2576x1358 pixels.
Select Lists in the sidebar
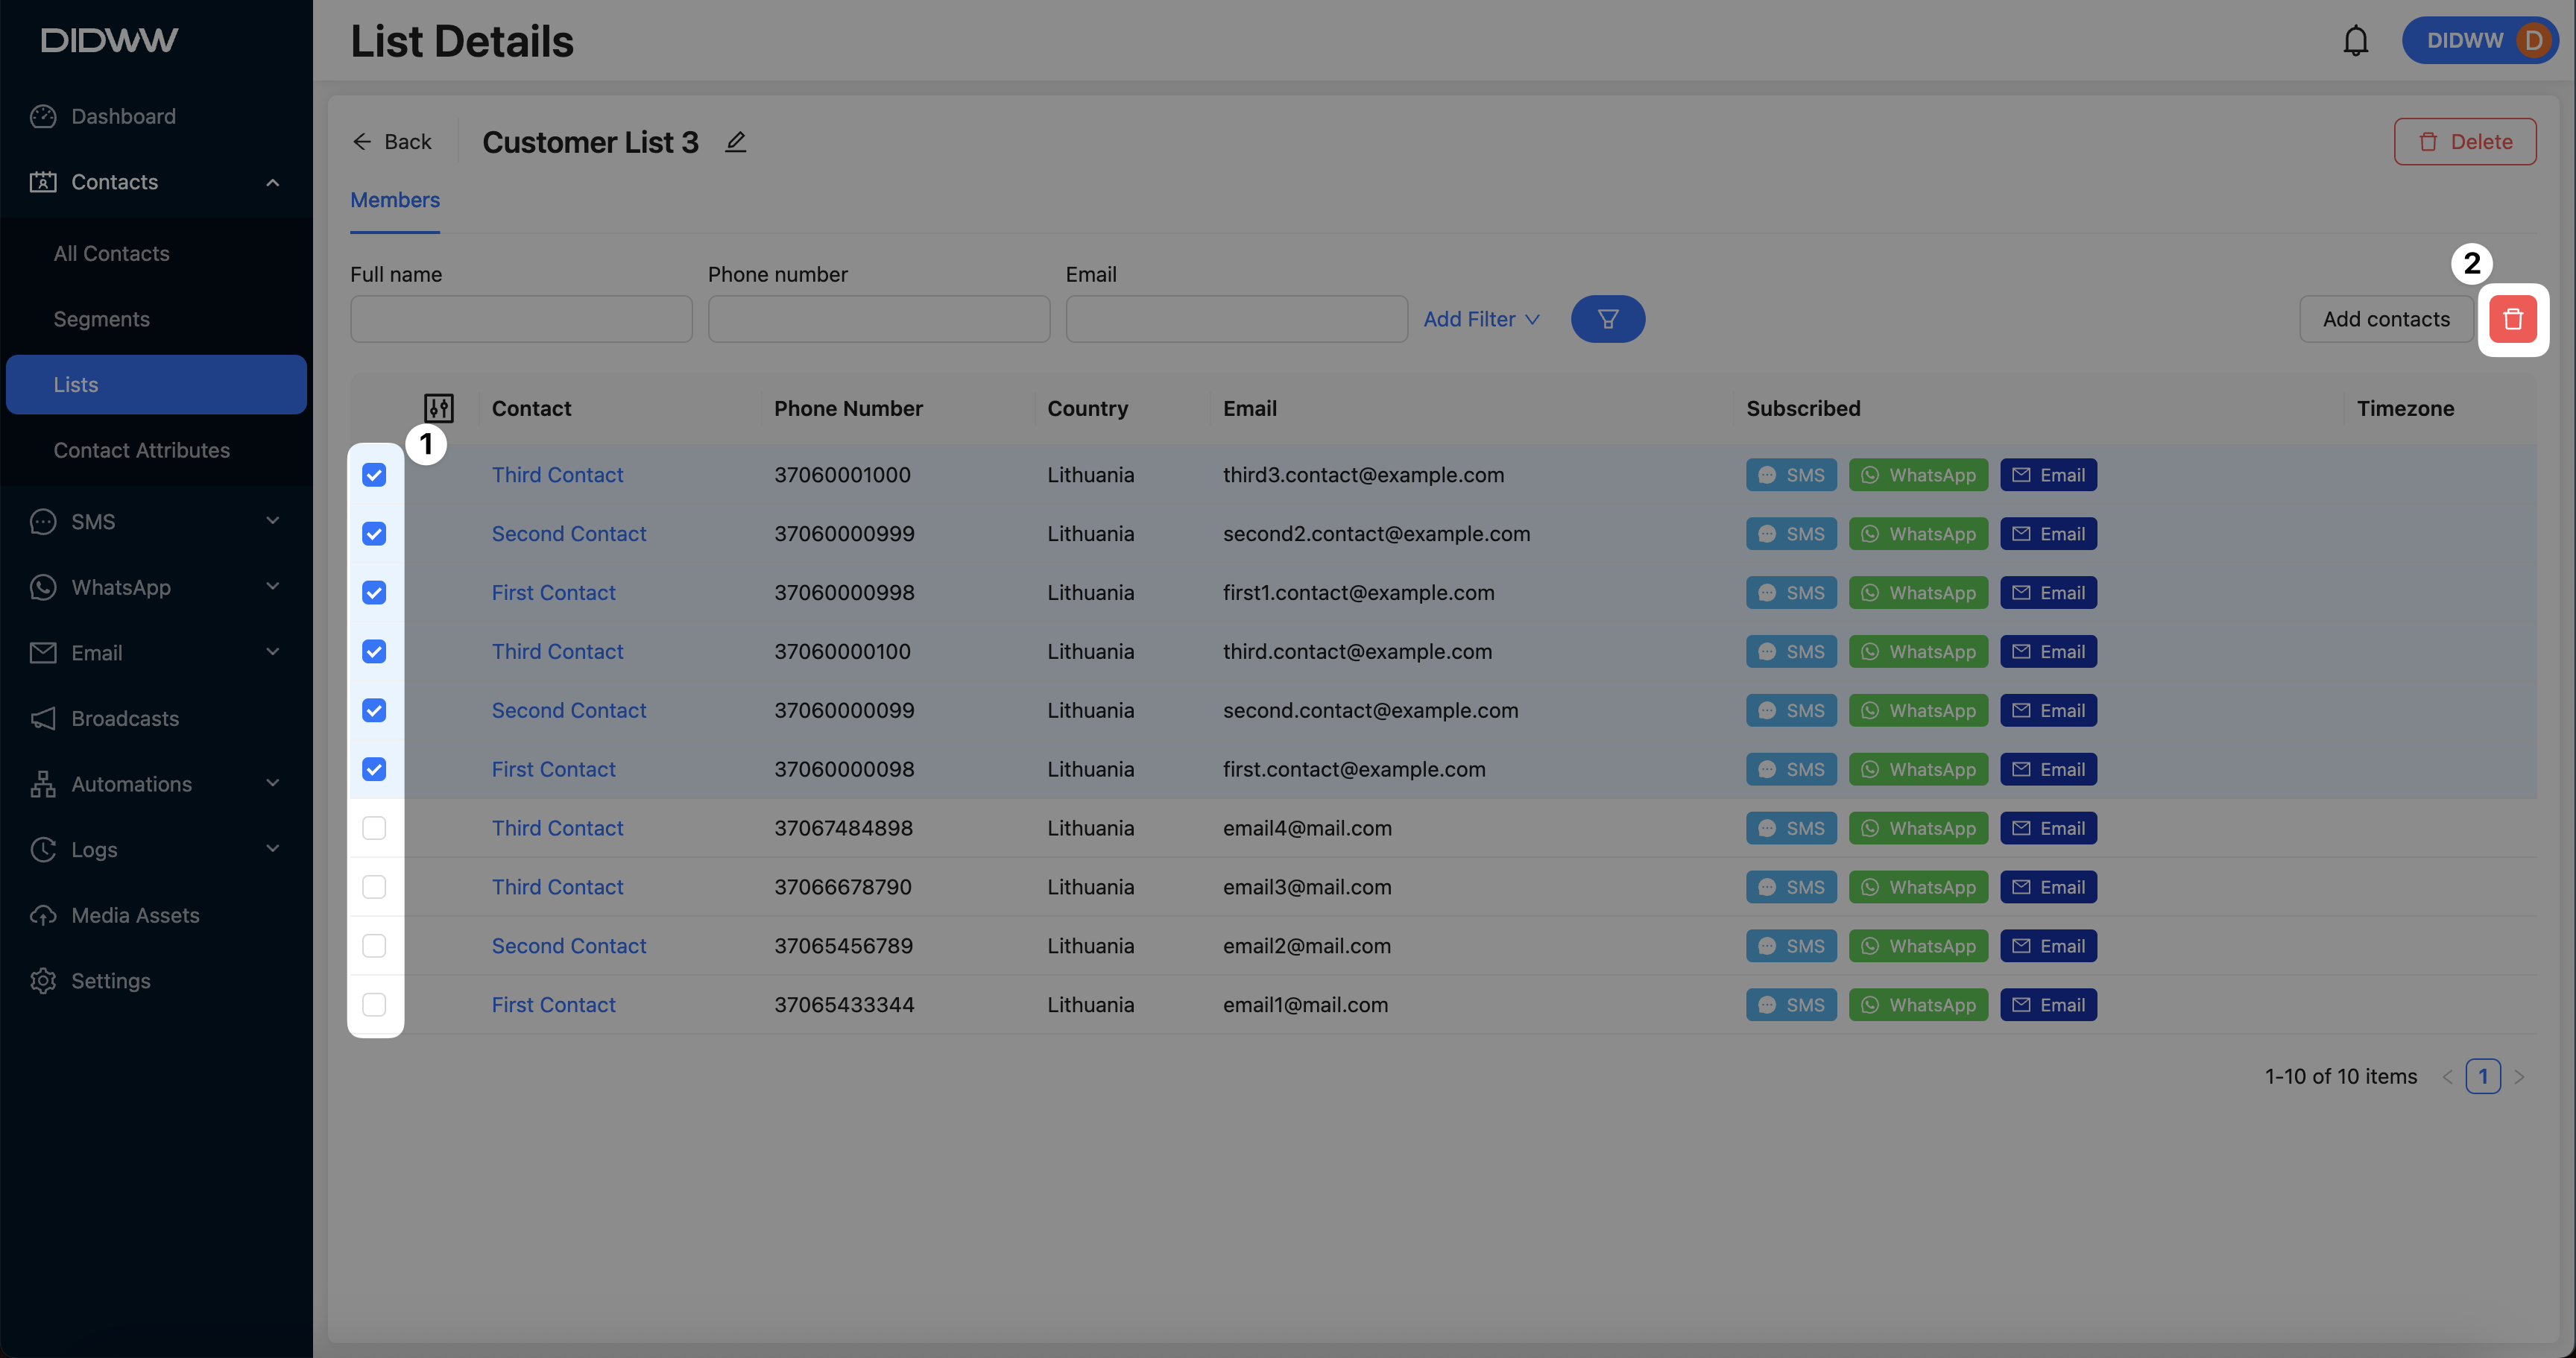tap(156, 385)
